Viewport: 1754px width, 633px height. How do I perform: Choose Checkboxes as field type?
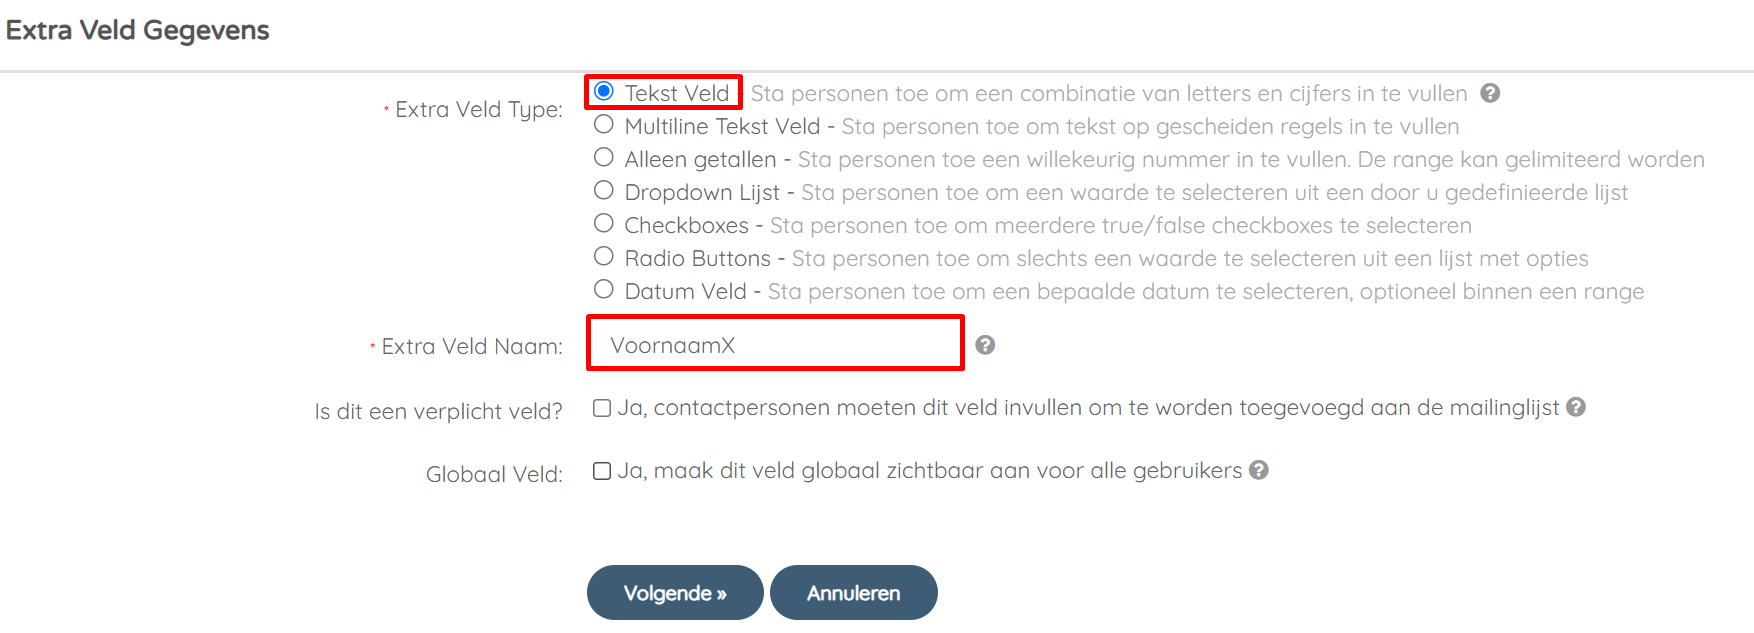[604, 223]
